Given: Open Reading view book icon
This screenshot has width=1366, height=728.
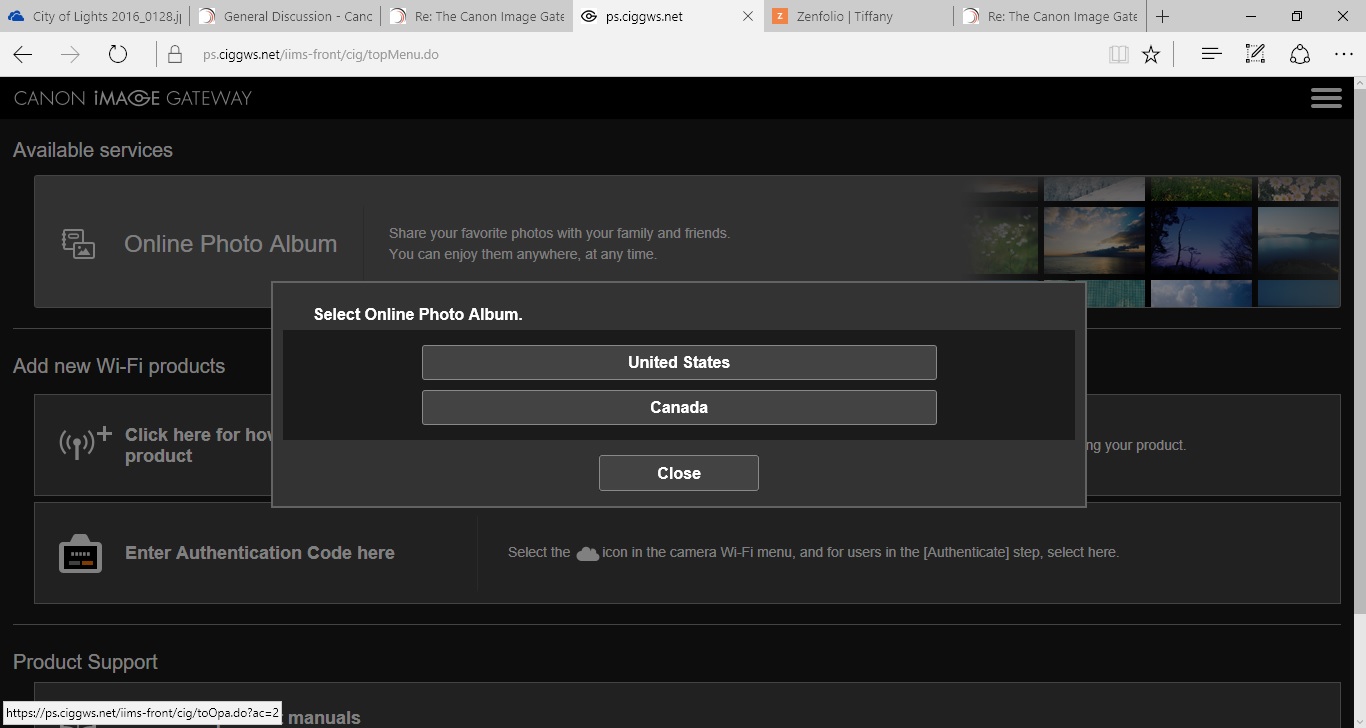Looking at the screenshot, I should click(1118, 55).
